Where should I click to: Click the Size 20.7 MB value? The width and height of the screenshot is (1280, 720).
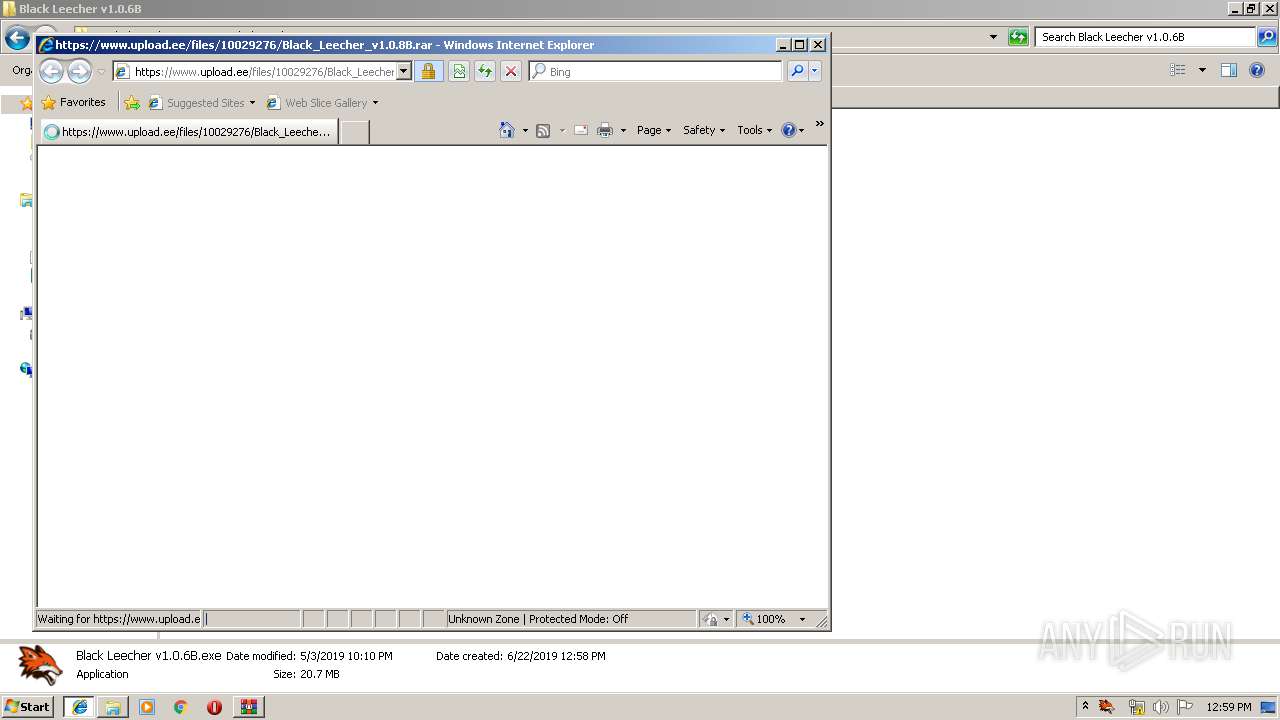coord(320,674)
